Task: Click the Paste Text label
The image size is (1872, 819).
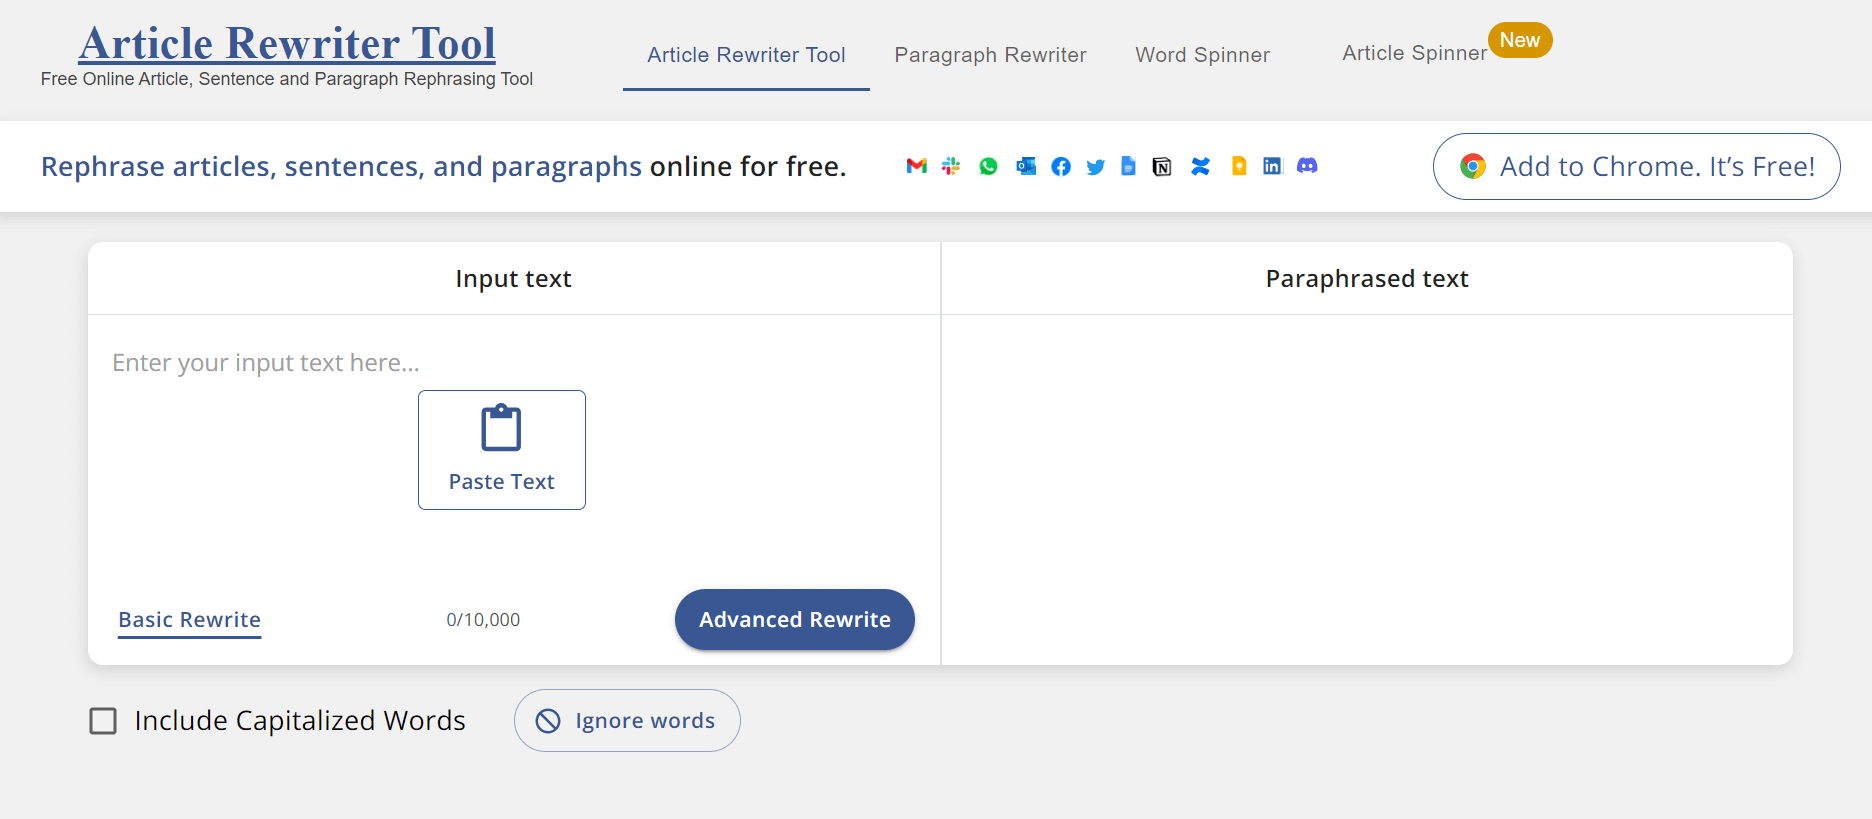Action: tap(501, 482)
